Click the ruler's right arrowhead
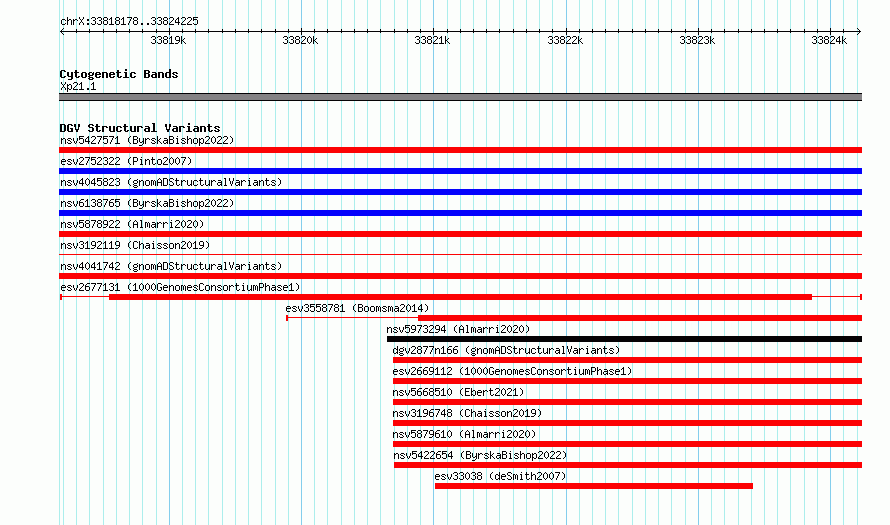 point(859,31)
